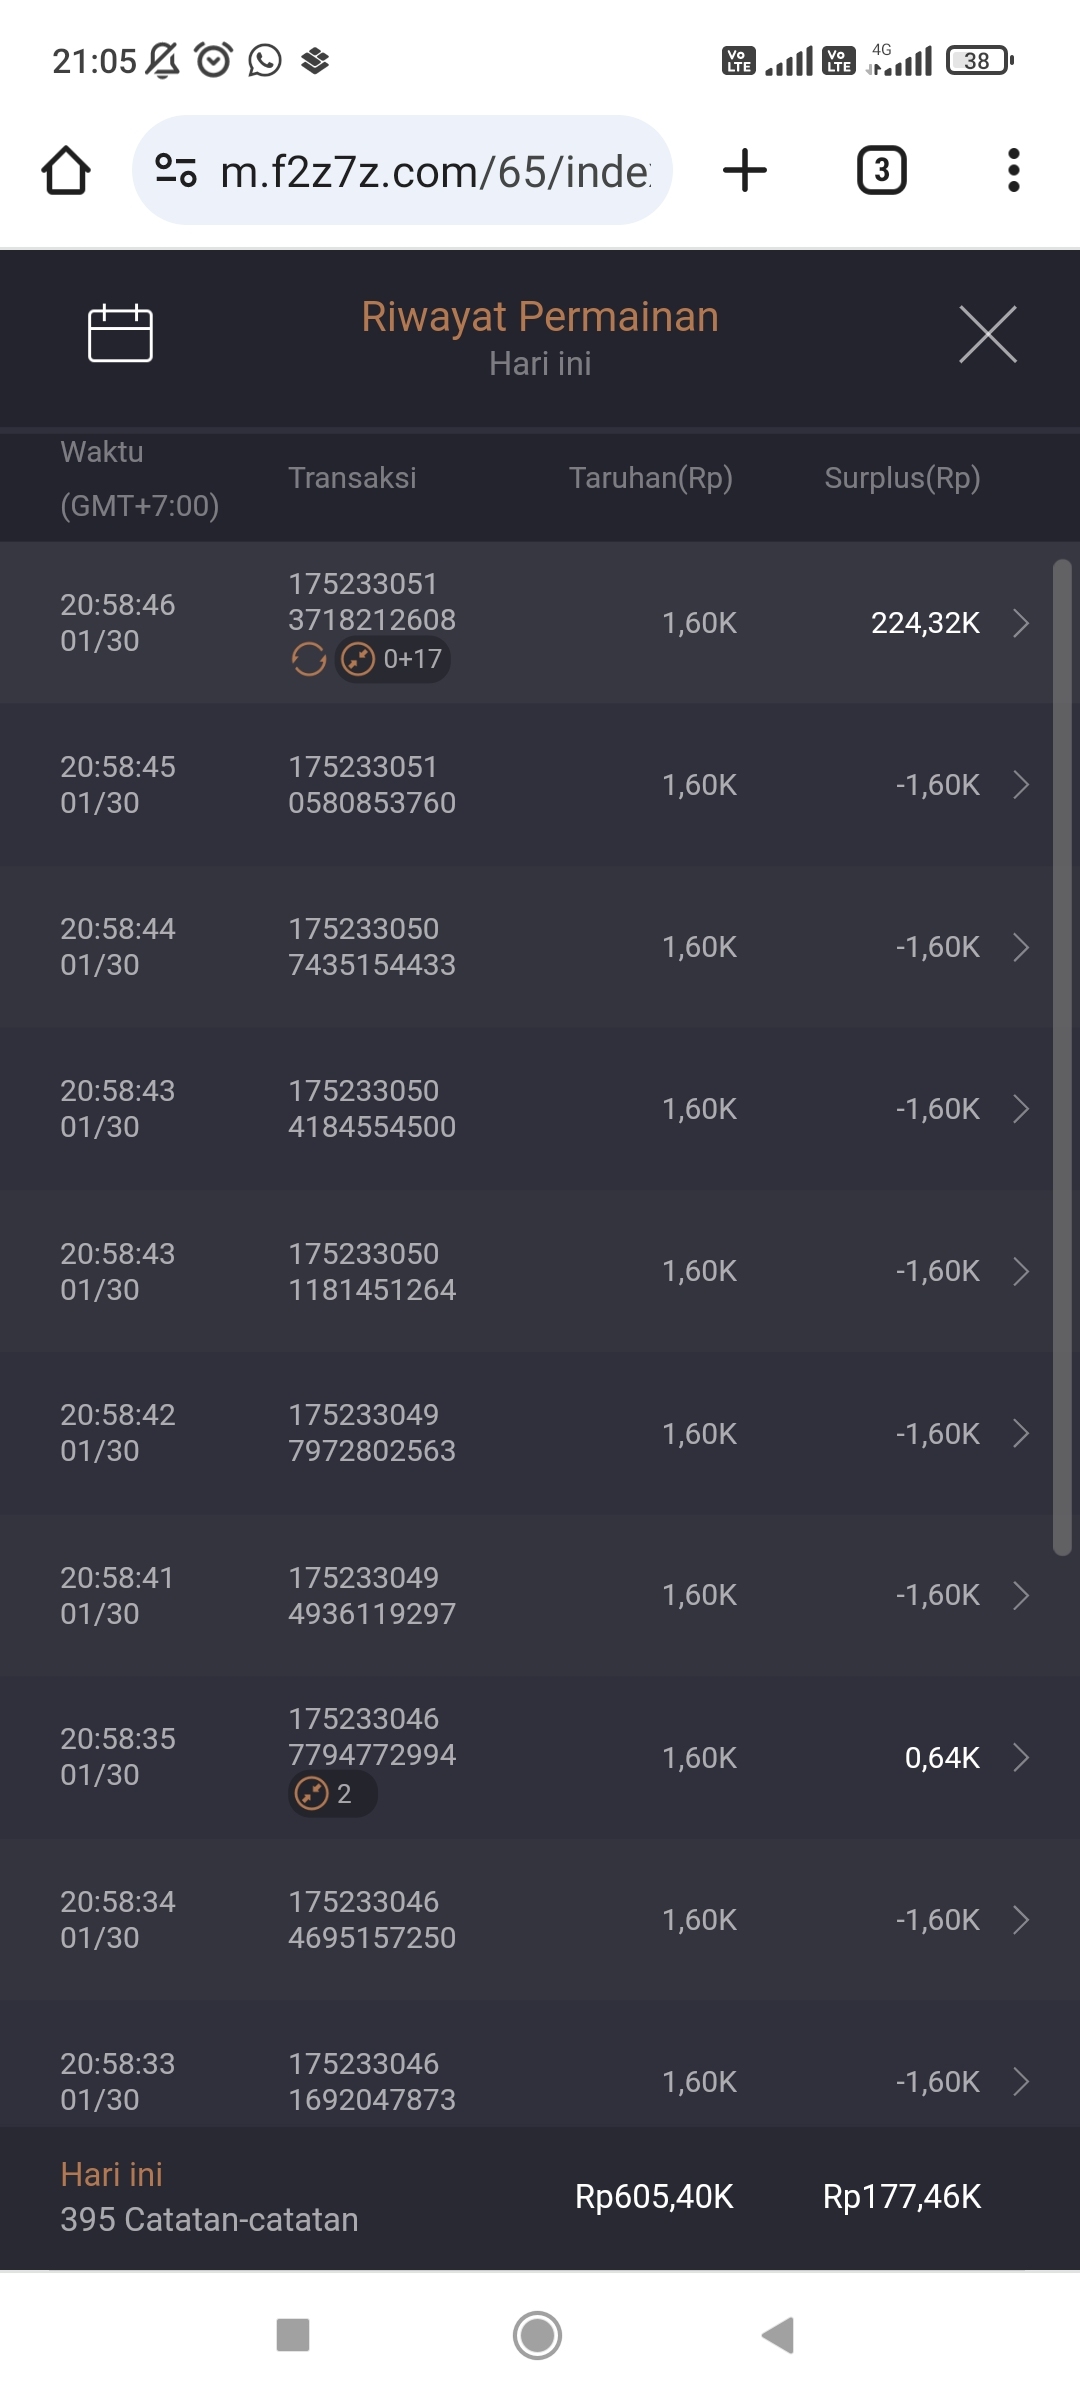Open a new browser tab

point(745,171)
